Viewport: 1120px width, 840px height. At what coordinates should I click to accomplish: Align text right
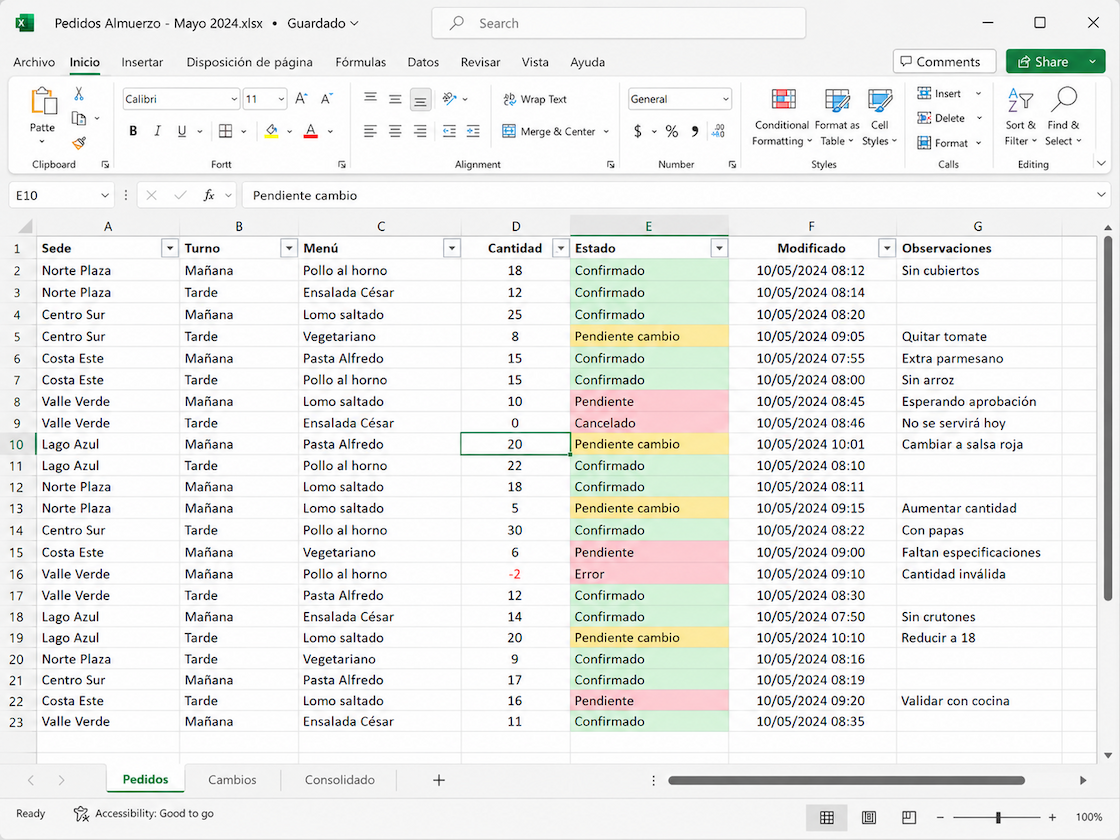[x=421, y=131]
